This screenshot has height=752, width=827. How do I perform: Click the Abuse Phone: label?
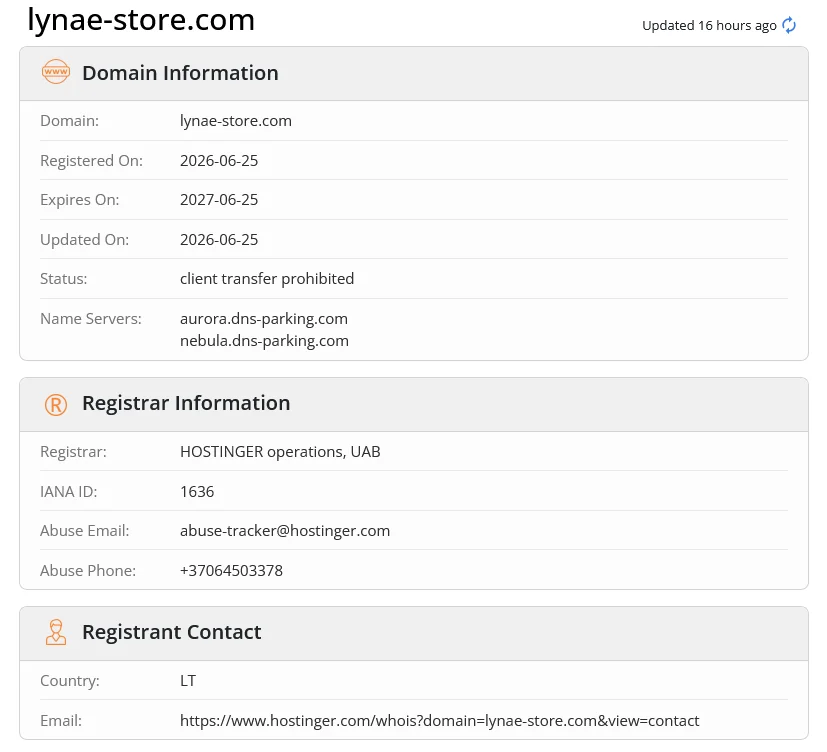[x=88, y=571]
